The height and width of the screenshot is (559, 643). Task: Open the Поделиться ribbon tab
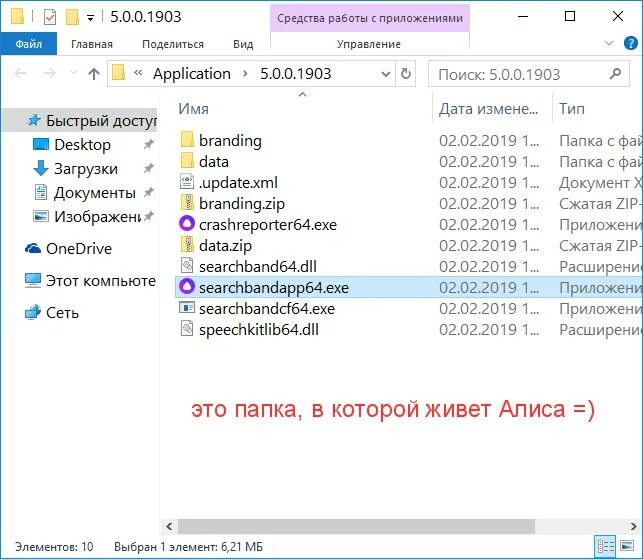tap(173, 44)
